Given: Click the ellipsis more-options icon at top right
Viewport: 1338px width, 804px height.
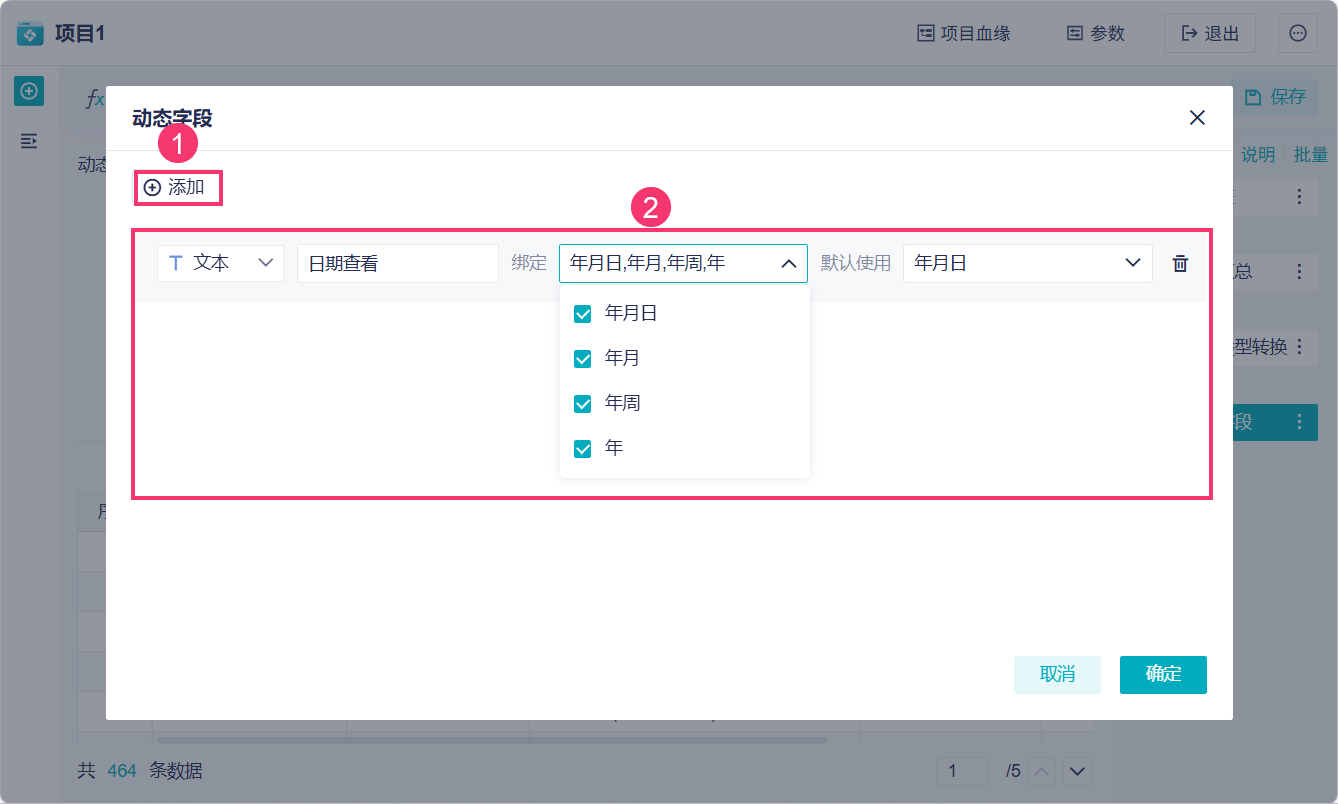Looking at the screenshot, I should (x=1297, y=33).
